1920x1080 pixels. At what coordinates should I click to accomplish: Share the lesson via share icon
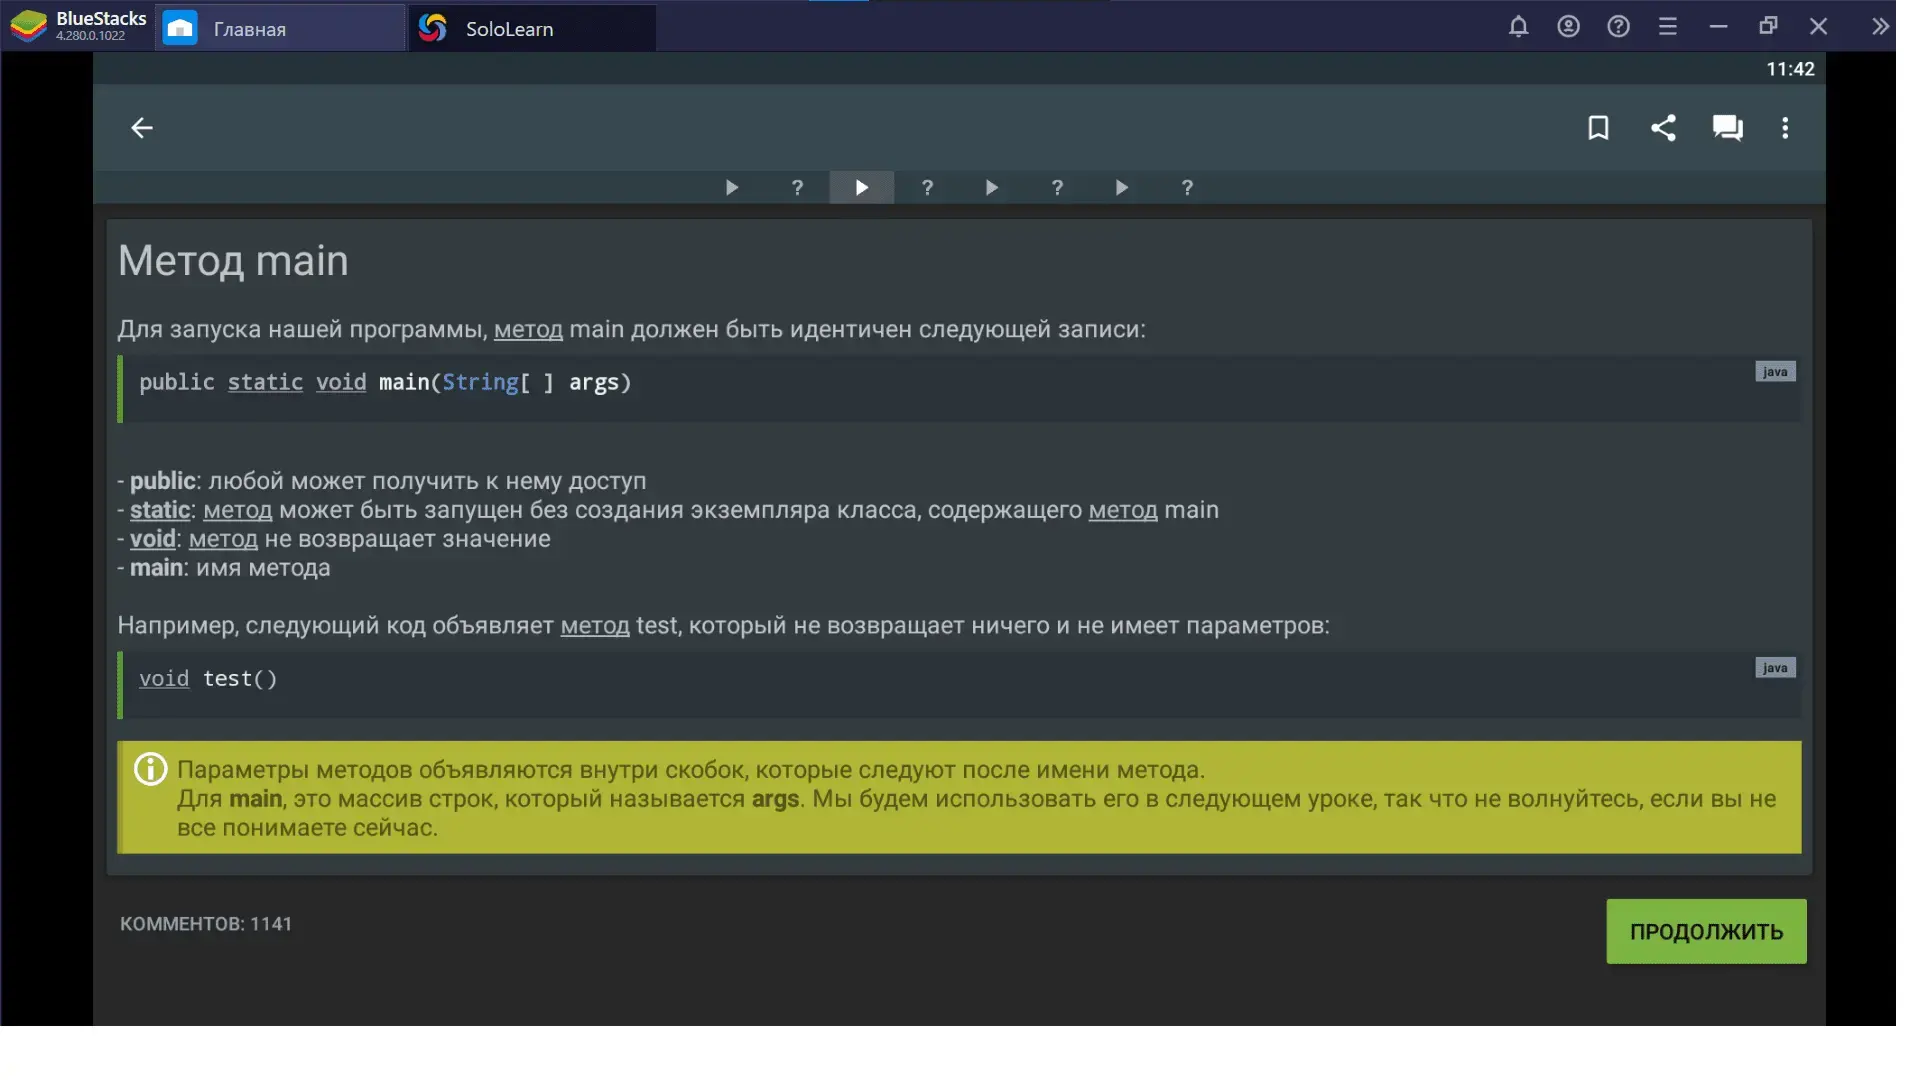tap(1663, 128)
